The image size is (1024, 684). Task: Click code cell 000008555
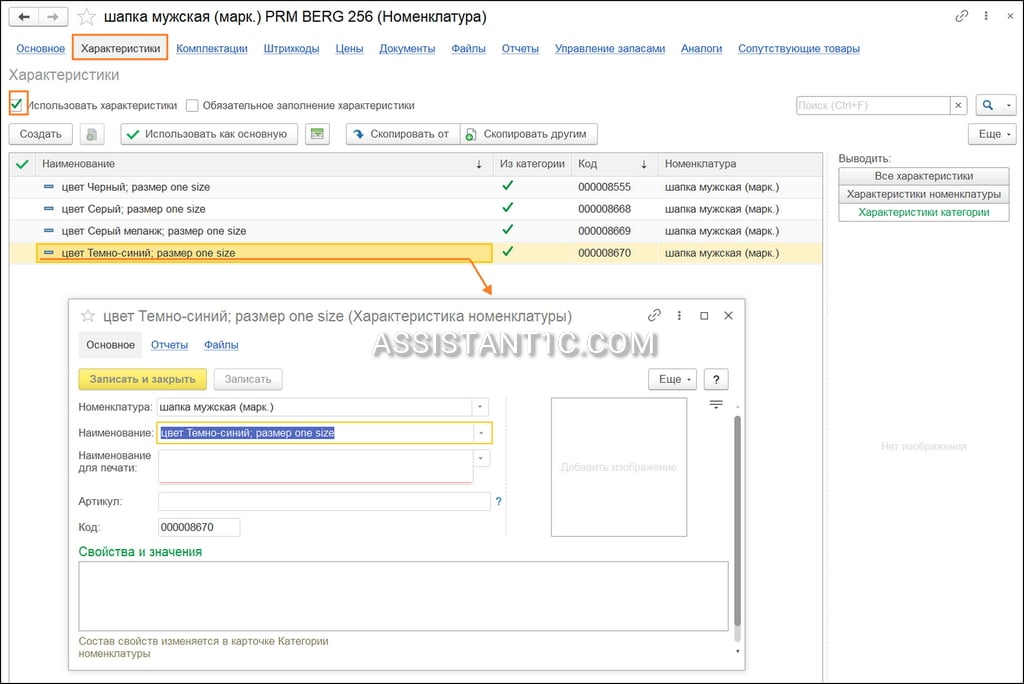tap(604, 187)
